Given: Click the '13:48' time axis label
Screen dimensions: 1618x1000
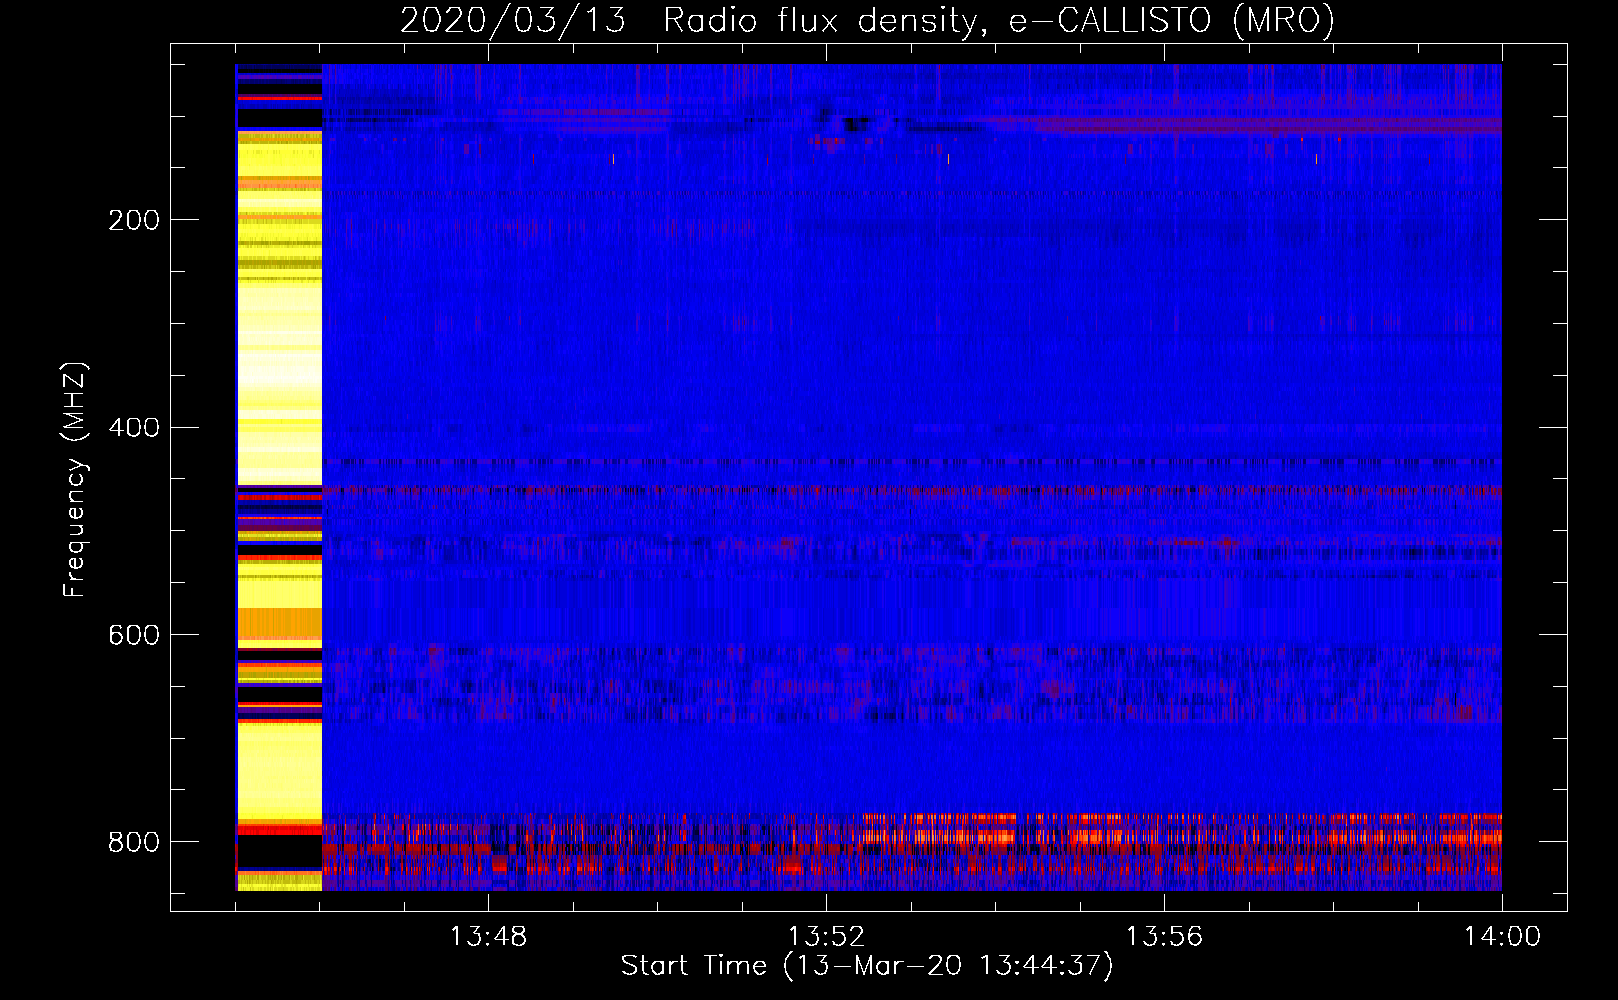Looking at the screenshot, I should (x=488, y=937).
